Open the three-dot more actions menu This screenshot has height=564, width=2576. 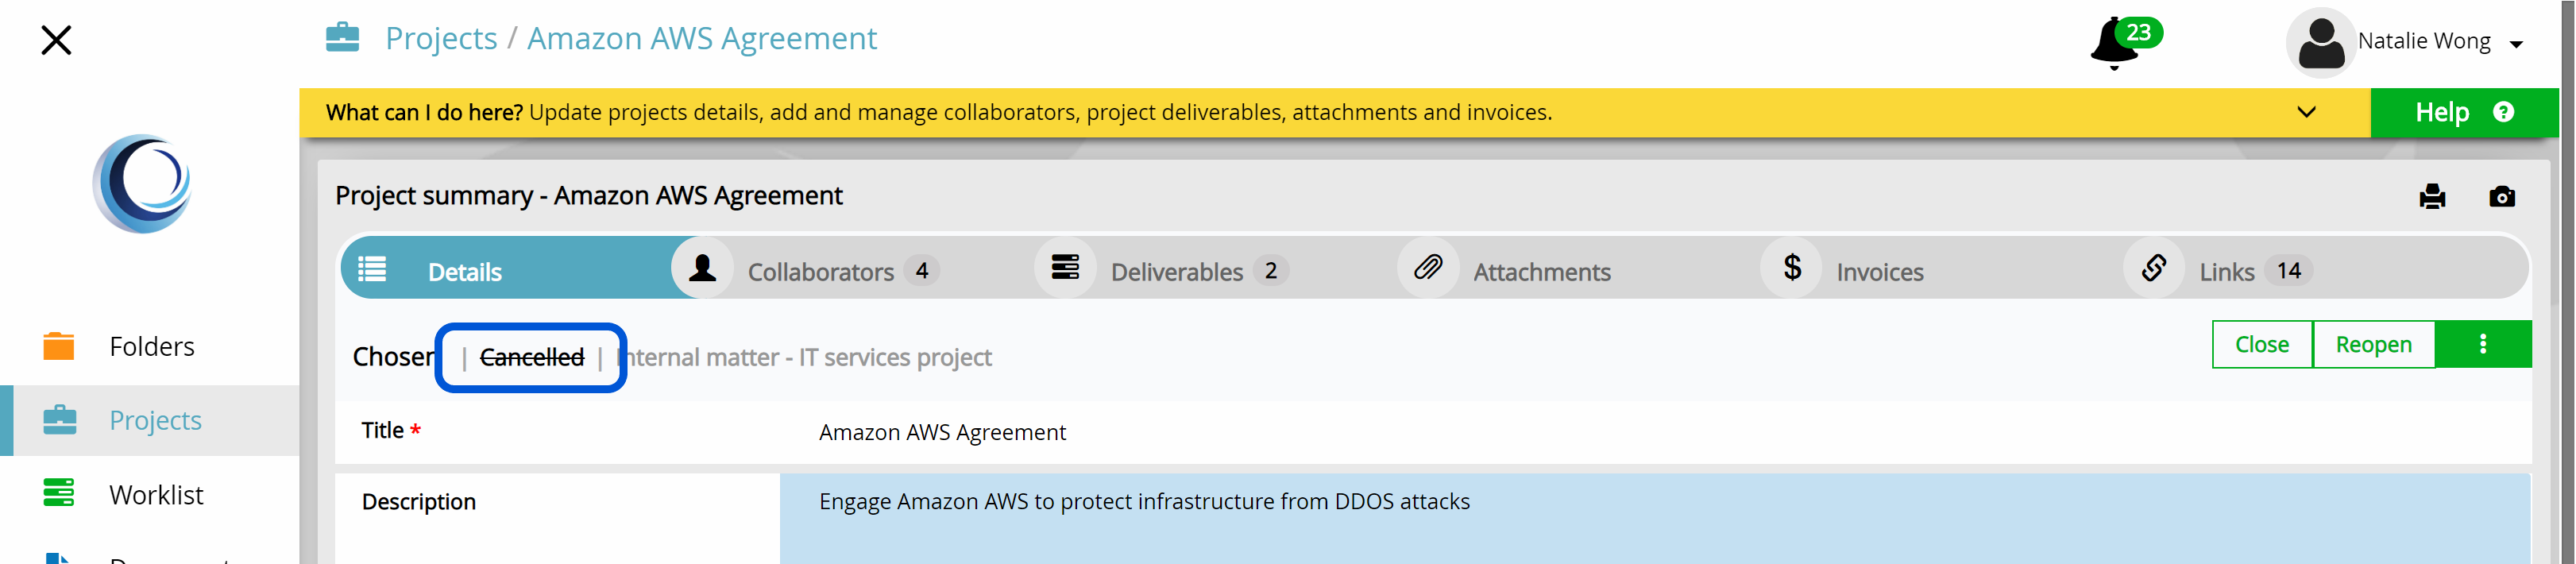point(2482,344)
